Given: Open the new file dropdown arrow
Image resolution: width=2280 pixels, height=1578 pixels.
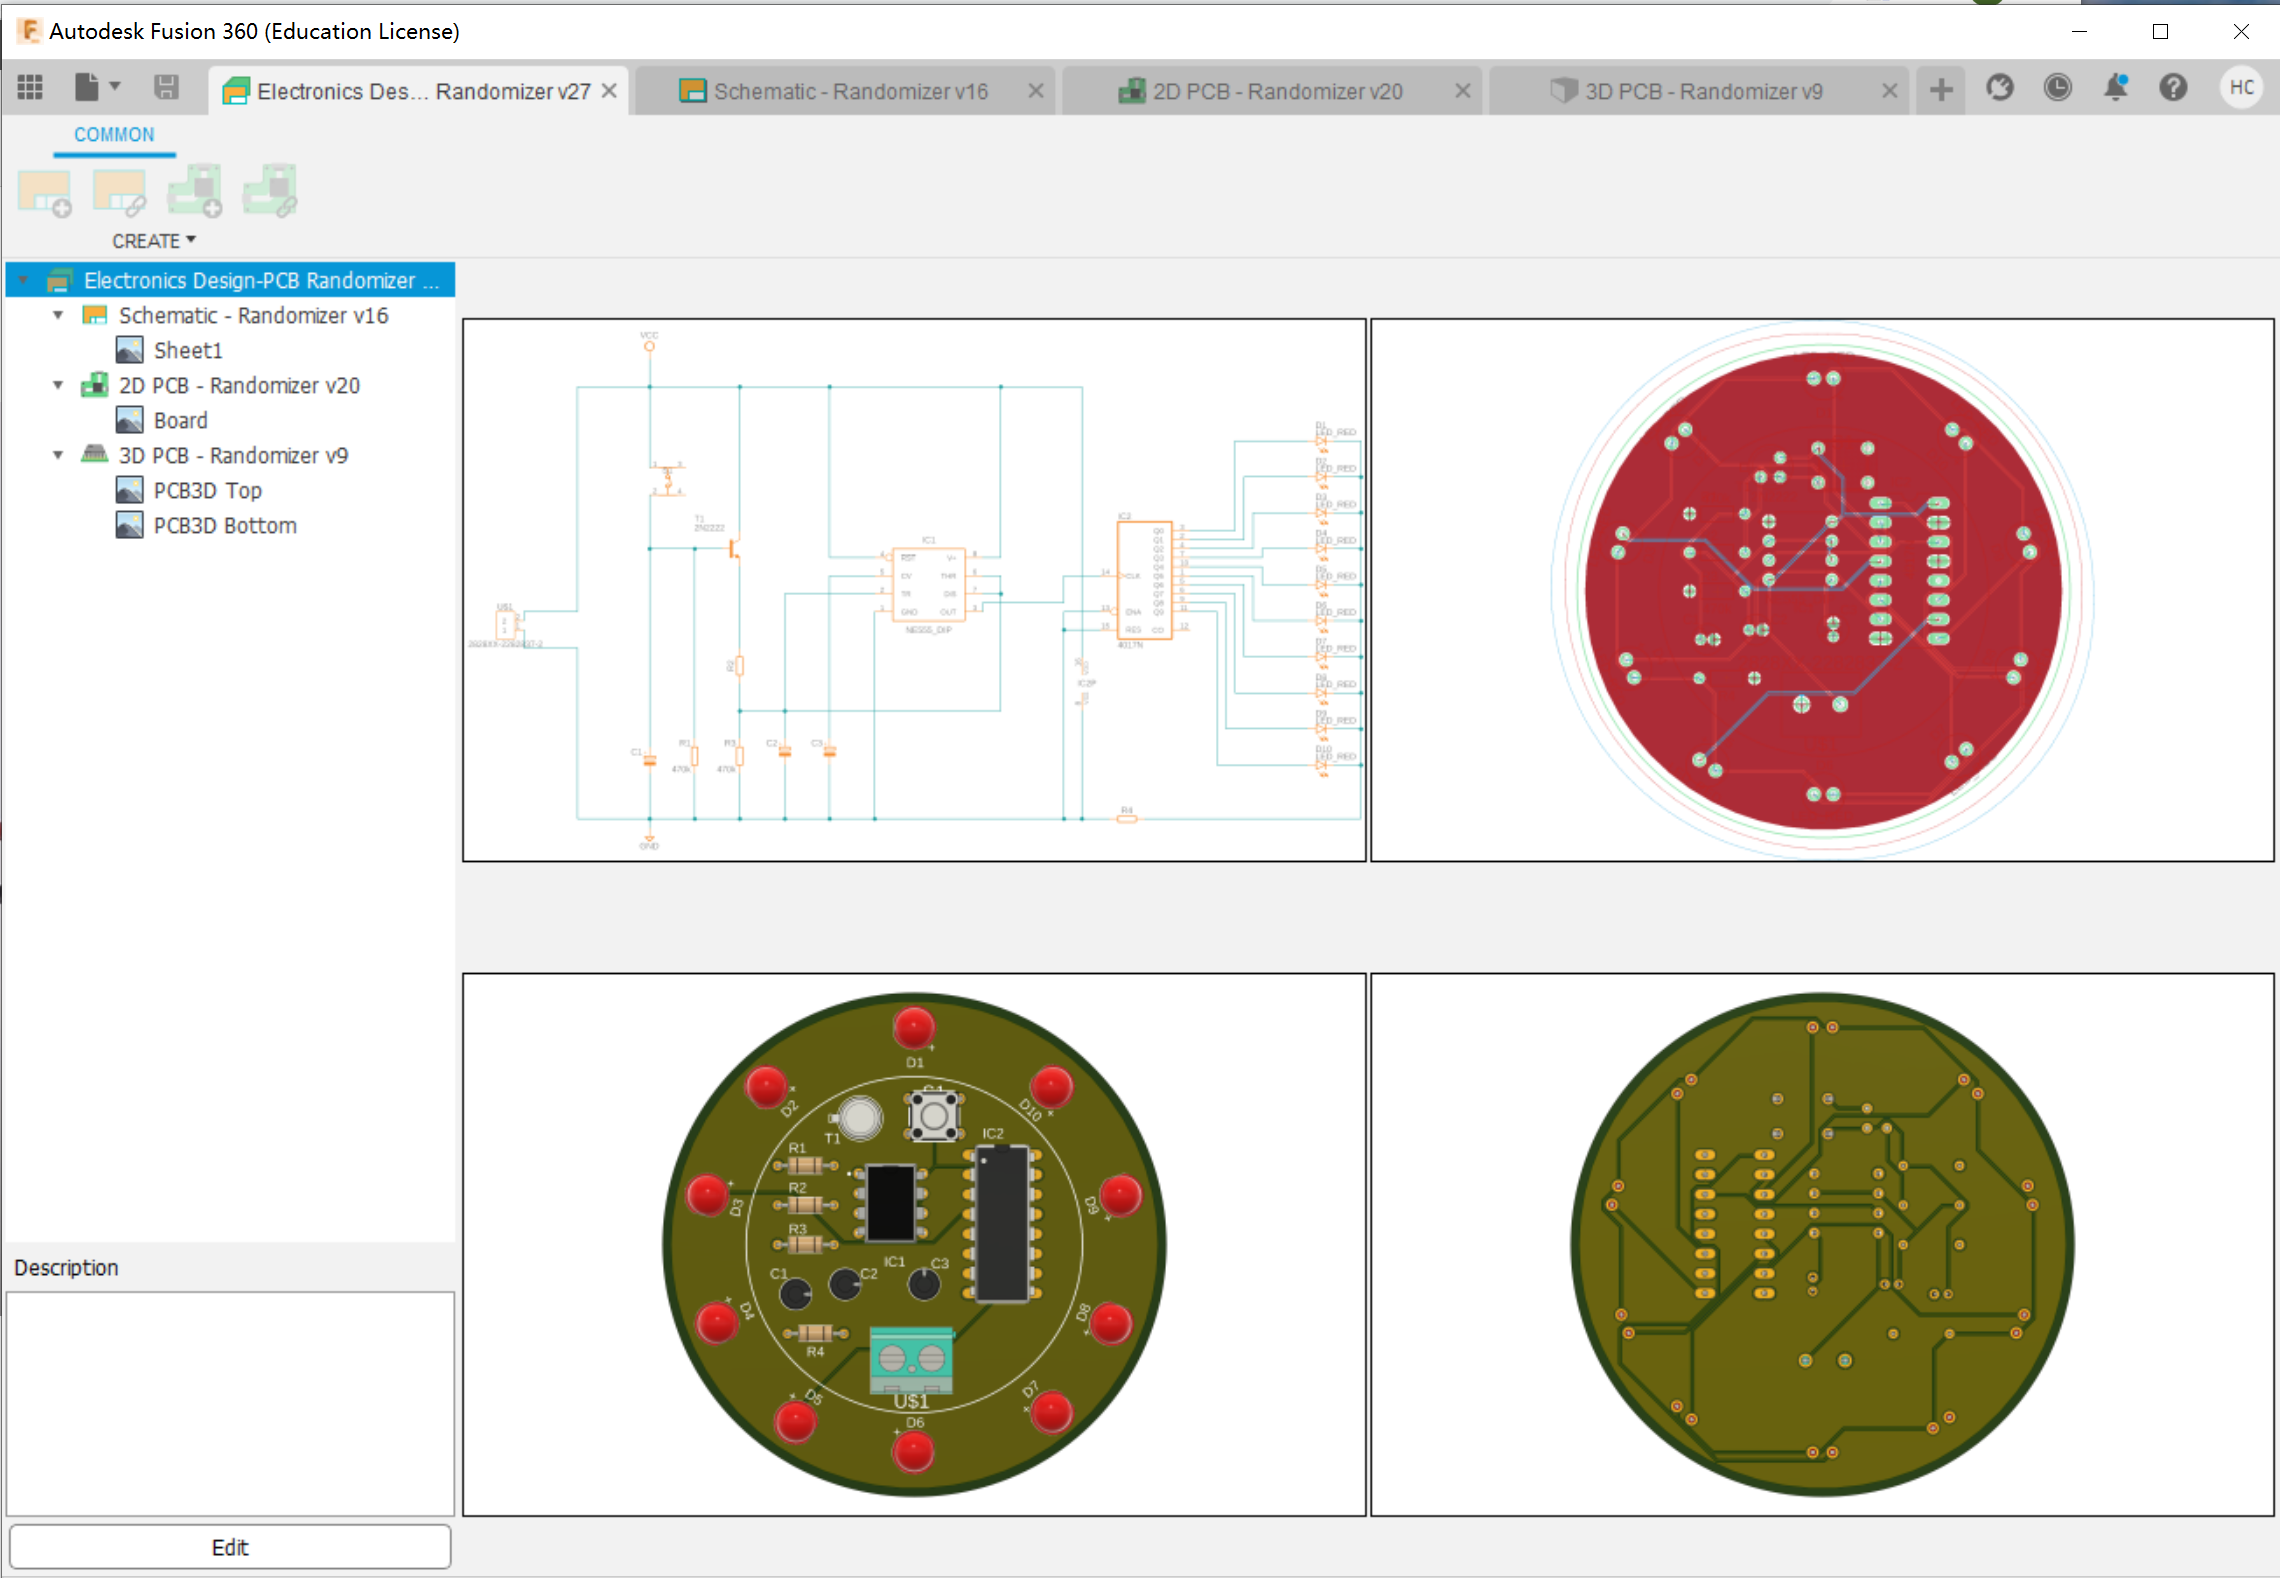Looking at the screenshot, I should [116, 85].
